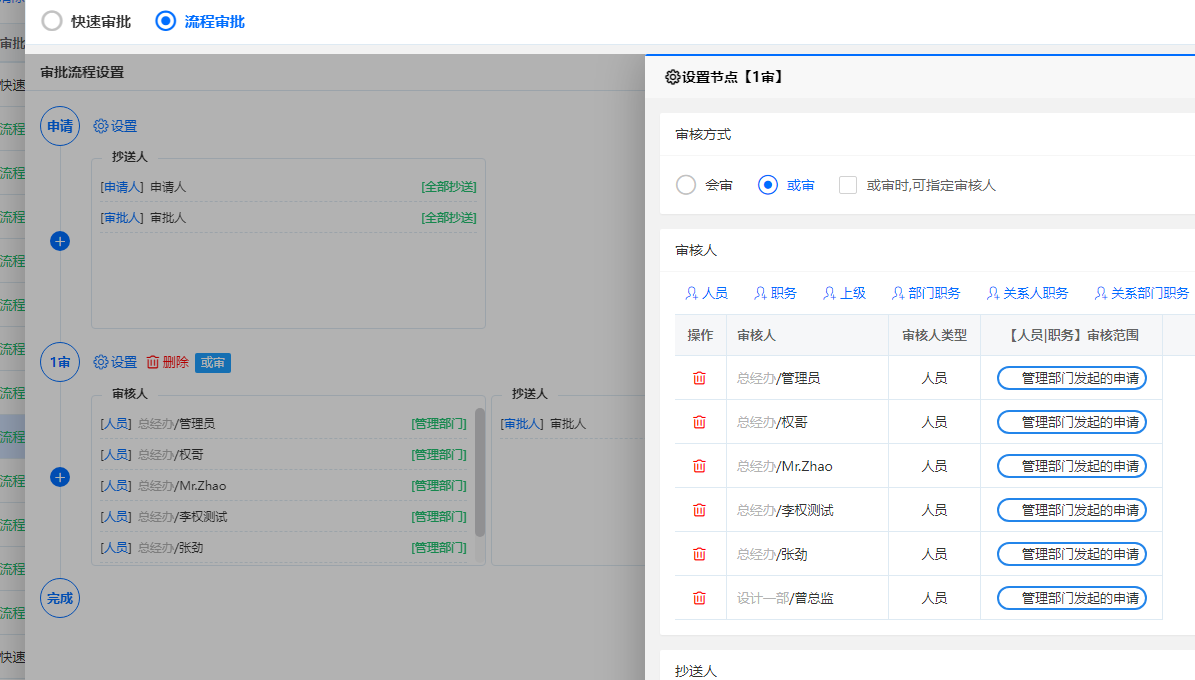
Task: Click the 完成 node circle
Action: tap(60, 598)
